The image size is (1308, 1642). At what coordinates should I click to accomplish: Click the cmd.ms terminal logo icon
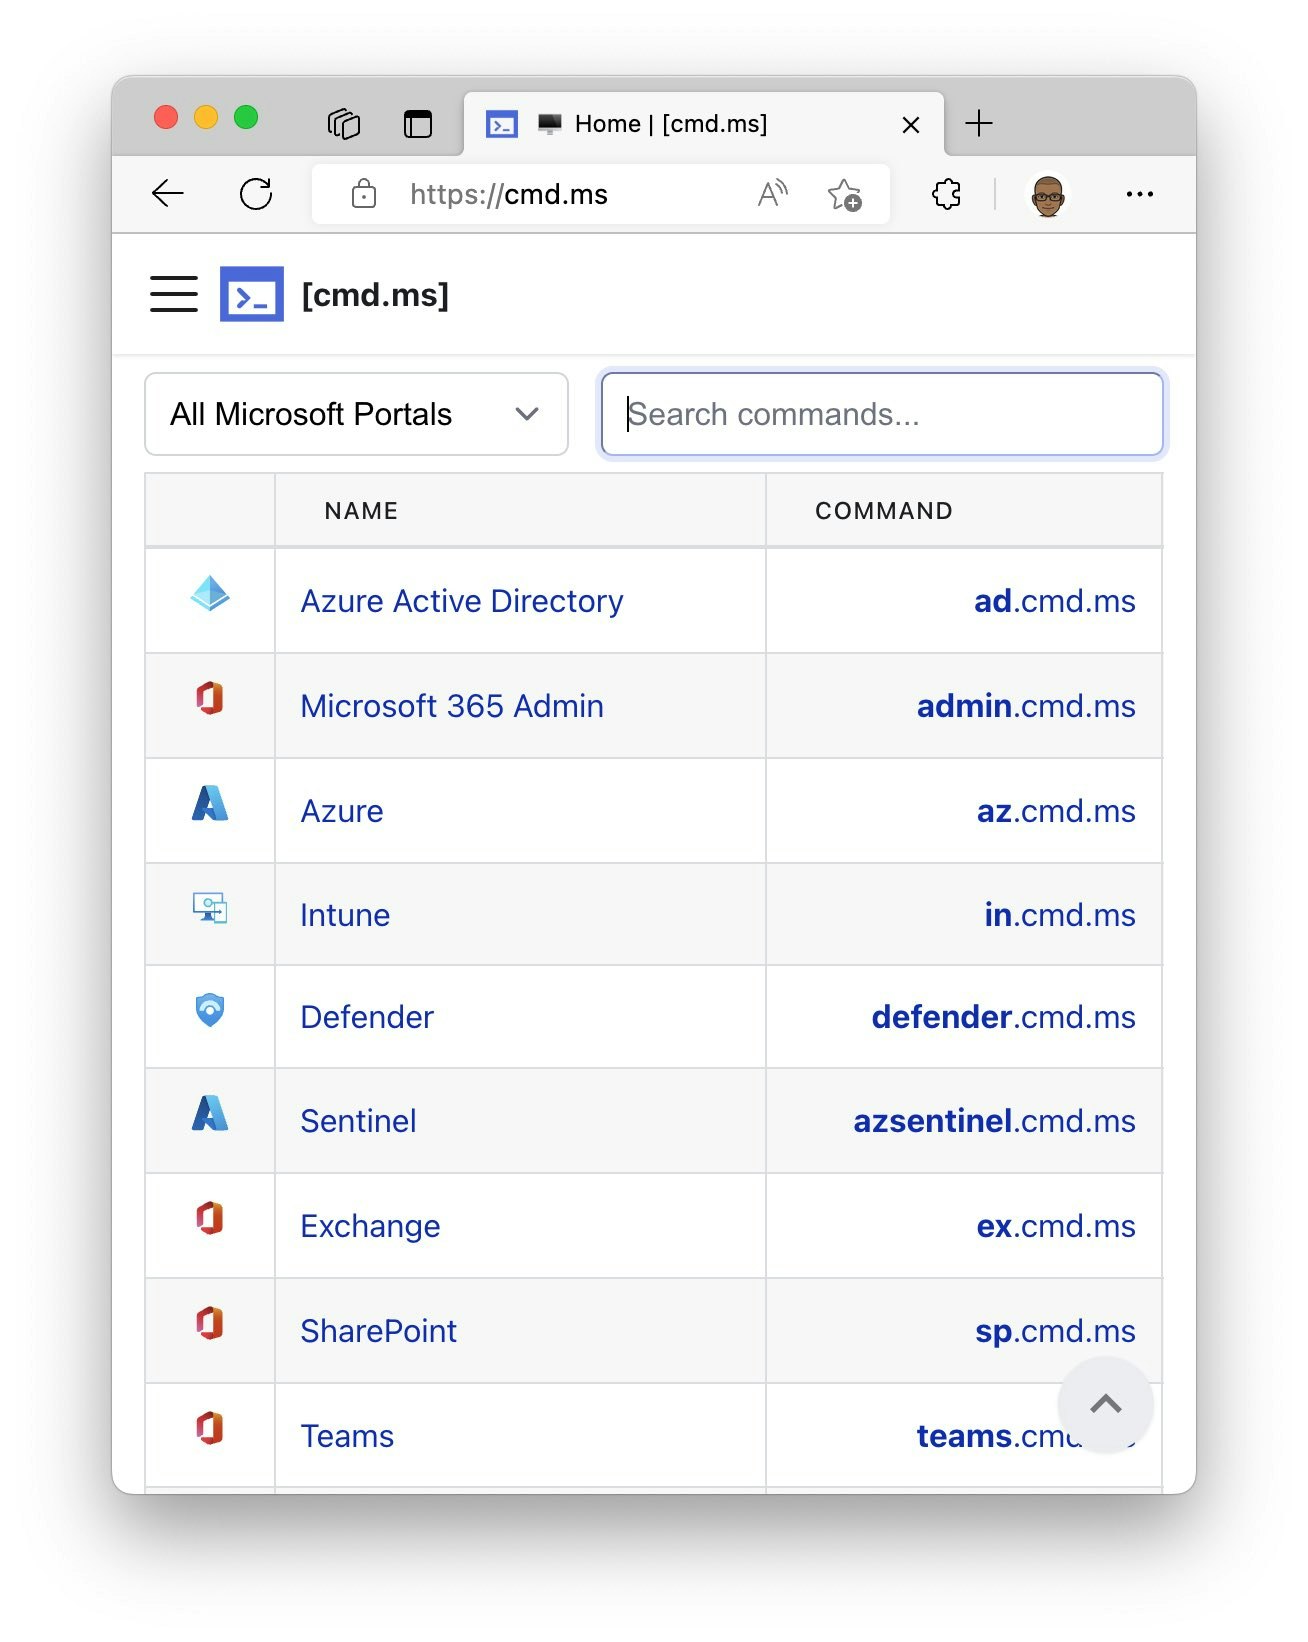[x=251, y=294]
